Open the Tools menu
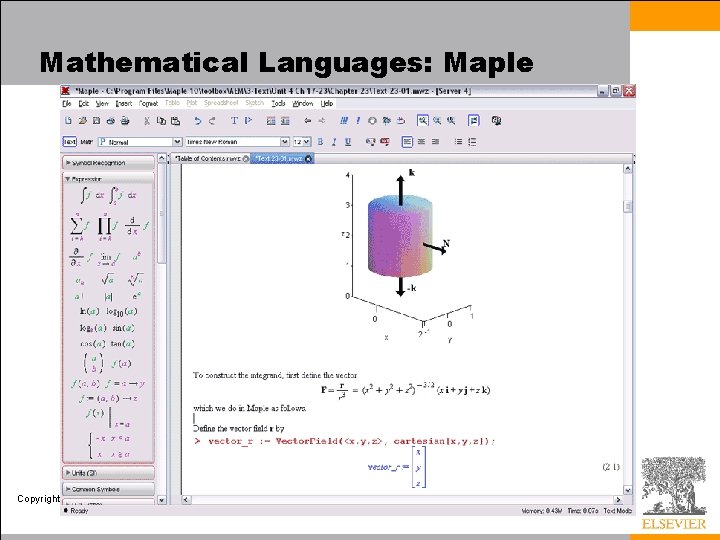The image size is (720, 540). [278, 104]
